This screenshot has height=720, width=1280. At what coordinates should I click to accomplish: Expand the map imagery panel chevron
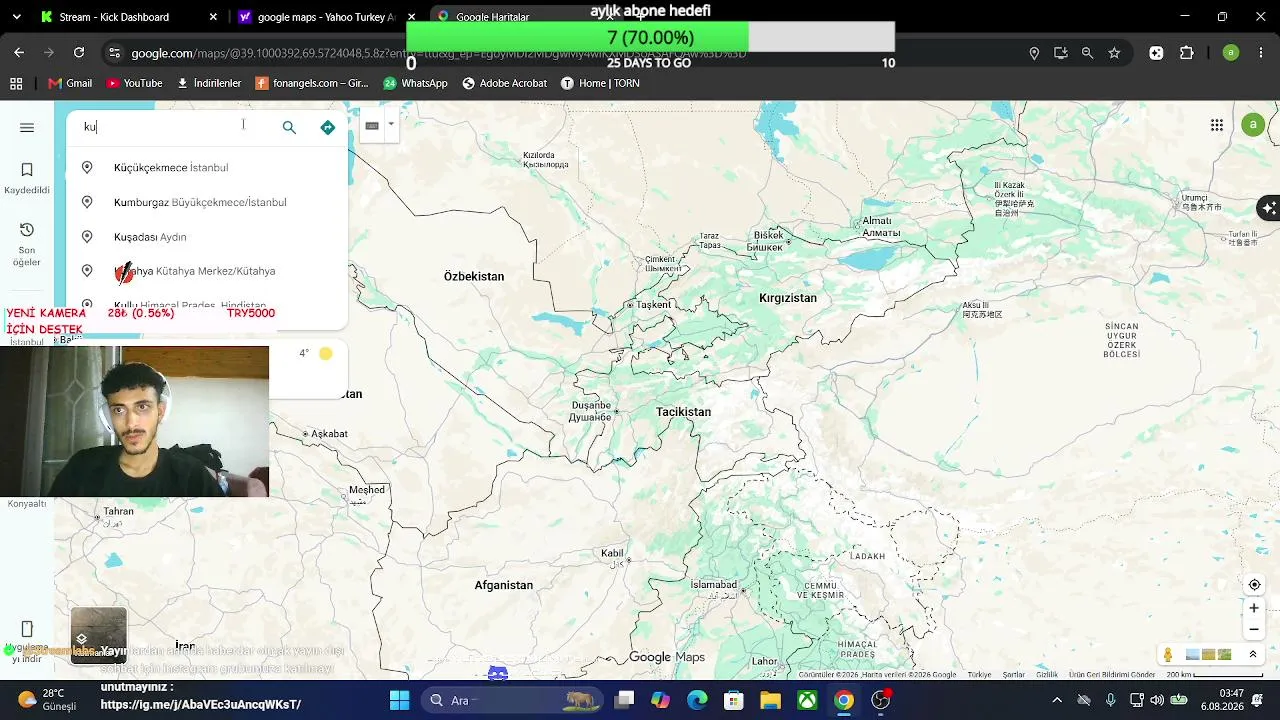click(x=1252, y=655)
